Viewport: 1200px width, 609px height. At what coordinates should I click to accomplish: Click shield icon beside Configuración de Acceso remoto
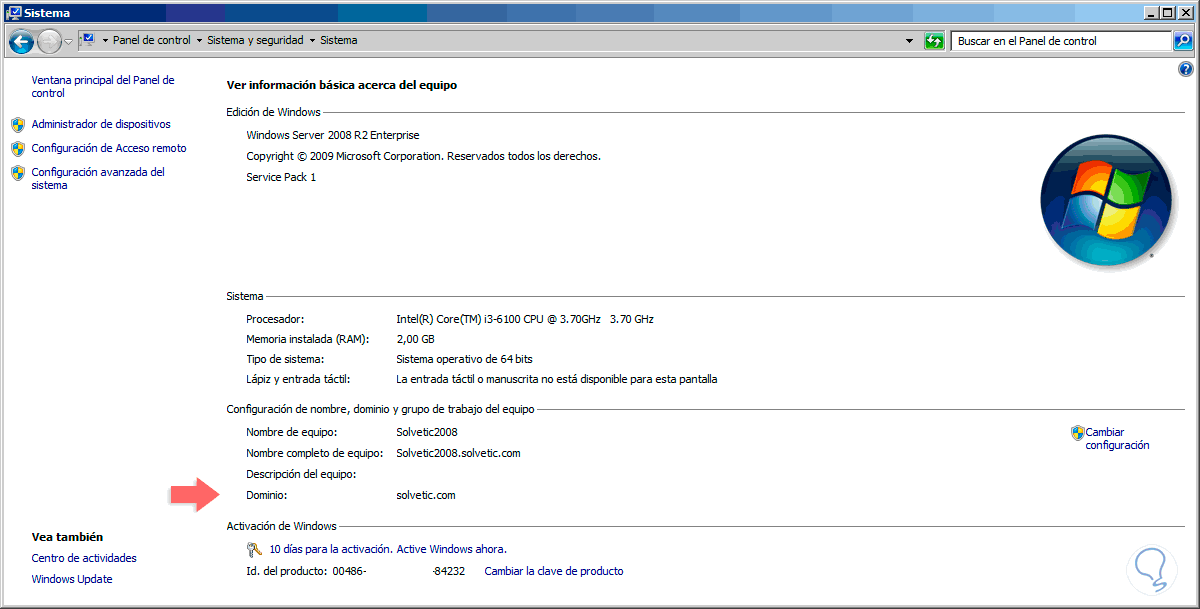(18, 148)
